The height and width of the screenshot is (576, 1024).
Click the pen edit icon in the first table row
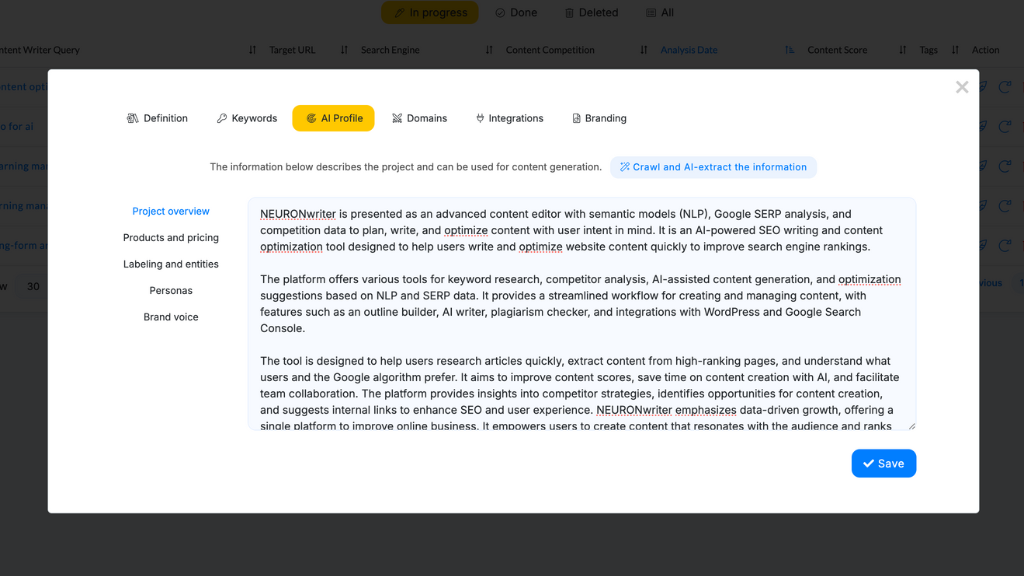coord(982,86)
